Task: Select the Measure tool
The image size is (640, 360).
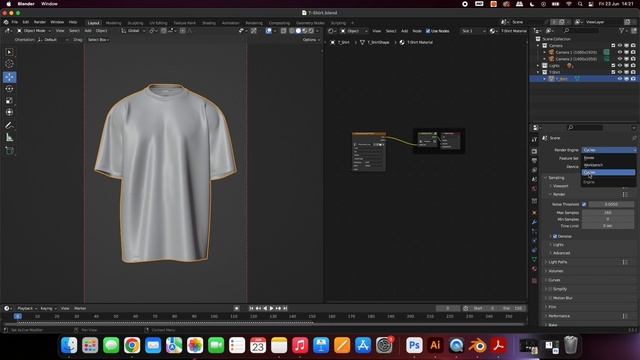Action: (9, 138)
